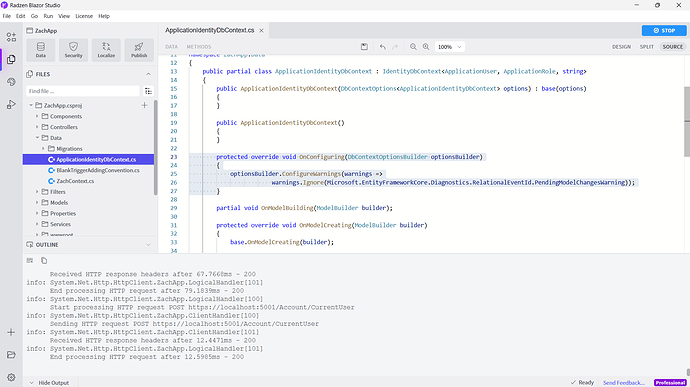Zoom out the code editor
The height and width of the screenshot is (387, 690).
tap(413, 47)
